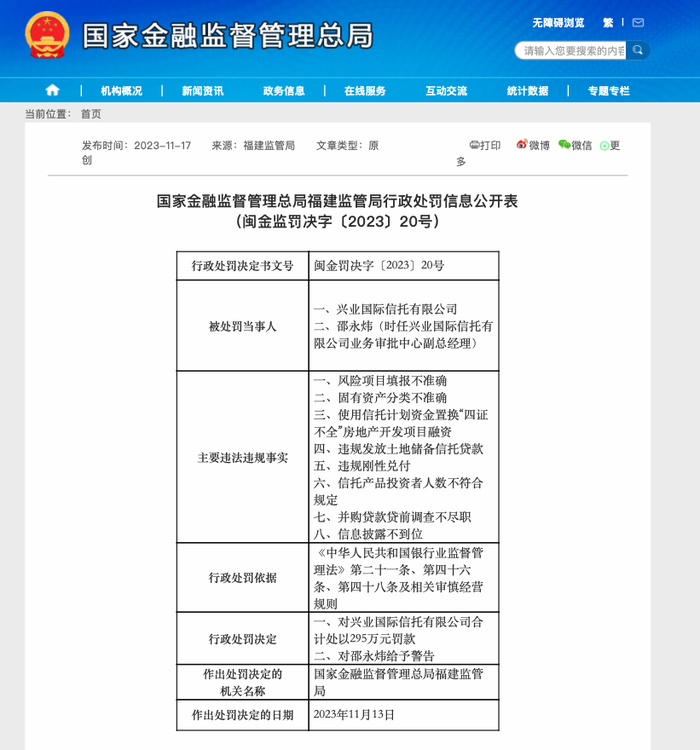Click the publish date 2023-11-17
Viewport: 700px width, 750px height.
pyautogui.click(x=163, y=145)
